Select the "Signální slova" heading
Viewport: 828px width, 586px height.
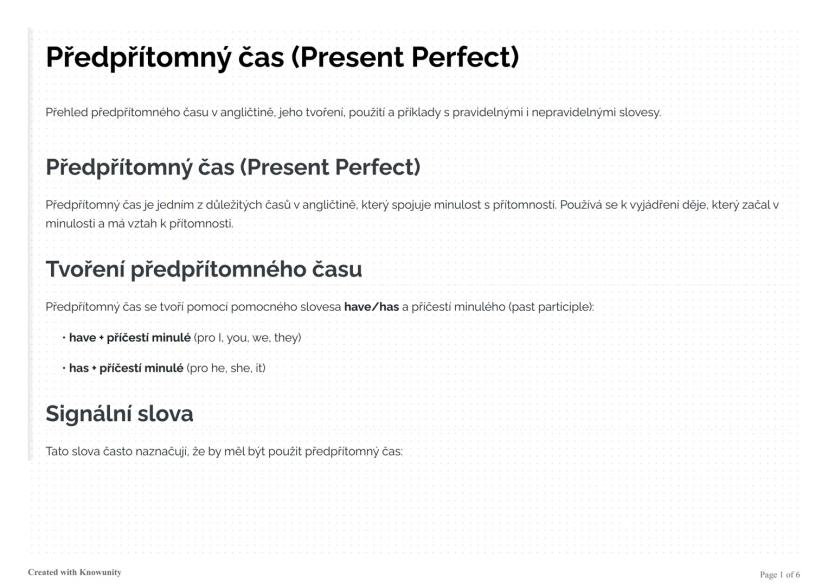click(x=120, y=413)
